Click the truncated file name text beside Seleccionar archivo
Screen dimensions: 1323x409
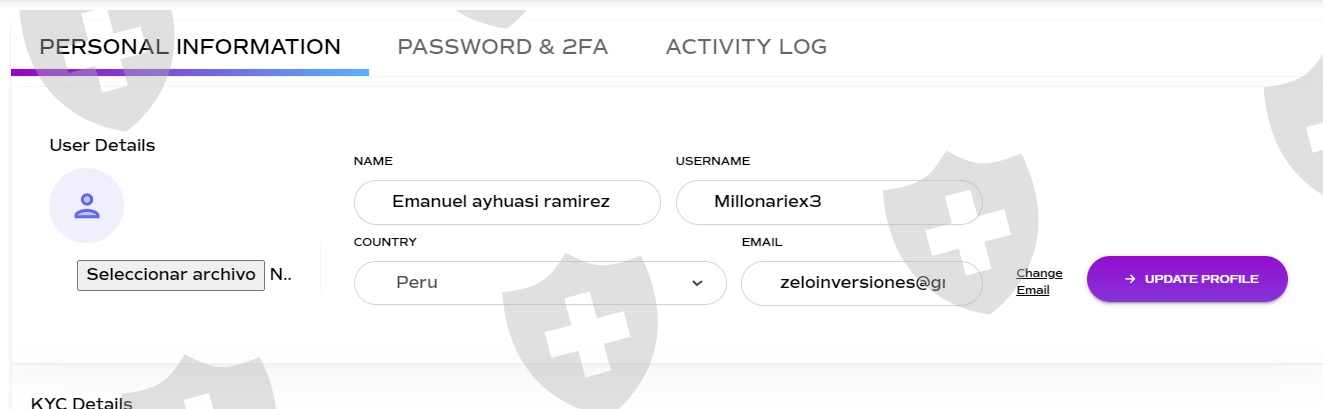(x=281, y=274)
